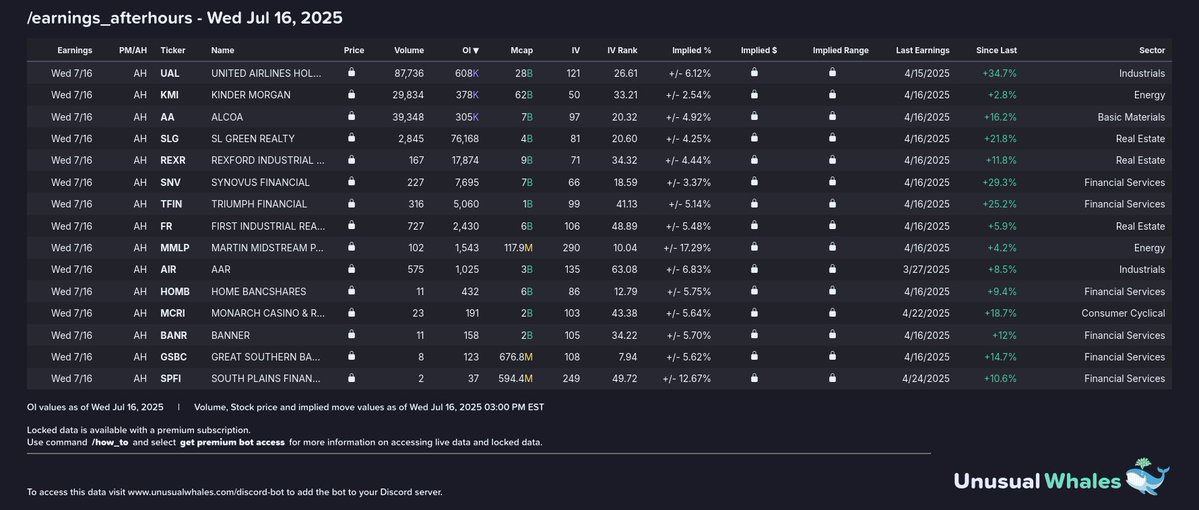Click the Implied Range lock icon for BANR
This screenshot has width=1199, height=510.
coord(832,334)
